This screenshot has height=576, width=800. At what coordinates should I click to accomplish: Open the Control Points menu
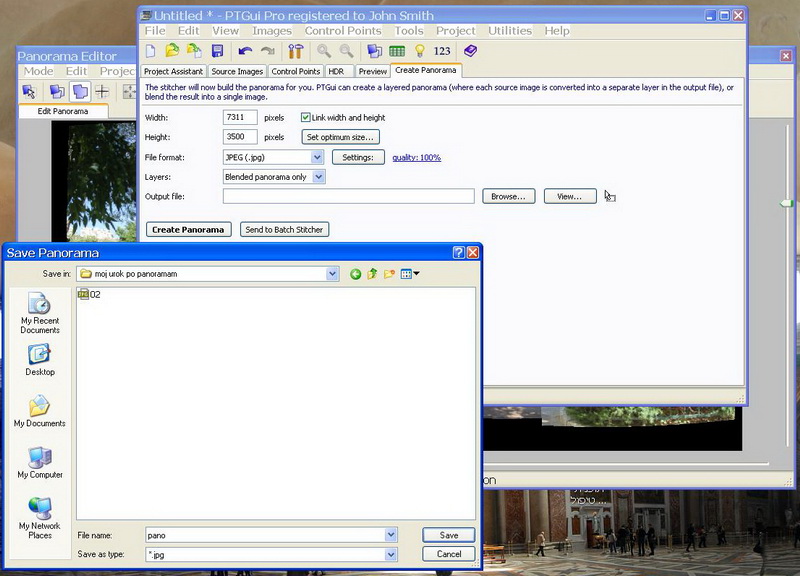pos(343,31)
